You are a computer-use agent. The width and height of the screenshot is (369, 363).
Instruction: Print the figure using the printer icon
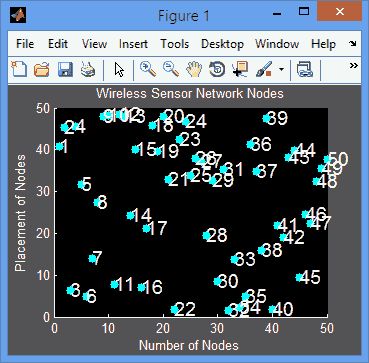88,70
